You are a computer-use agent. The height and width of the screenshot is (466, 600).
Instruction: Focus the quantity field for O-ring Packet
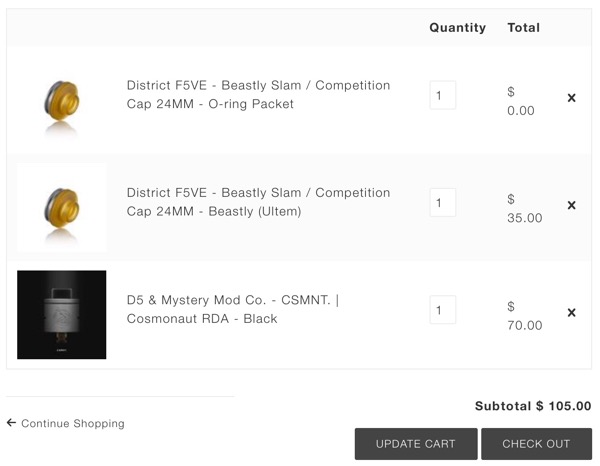click(x=442, y=95)
